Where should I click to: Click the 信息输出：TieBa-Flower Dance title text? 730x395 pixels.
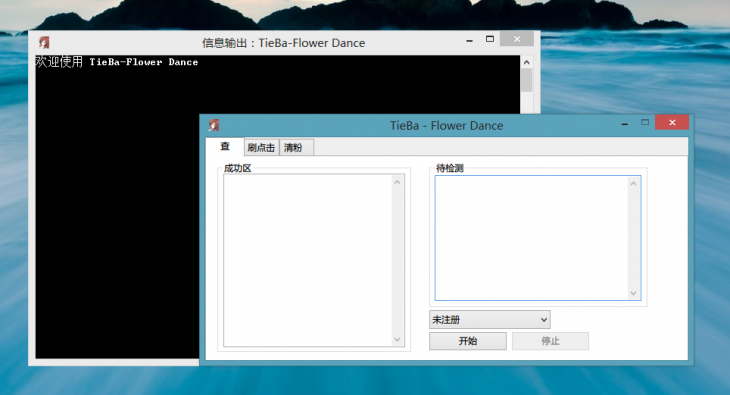(x=284, y=43)
